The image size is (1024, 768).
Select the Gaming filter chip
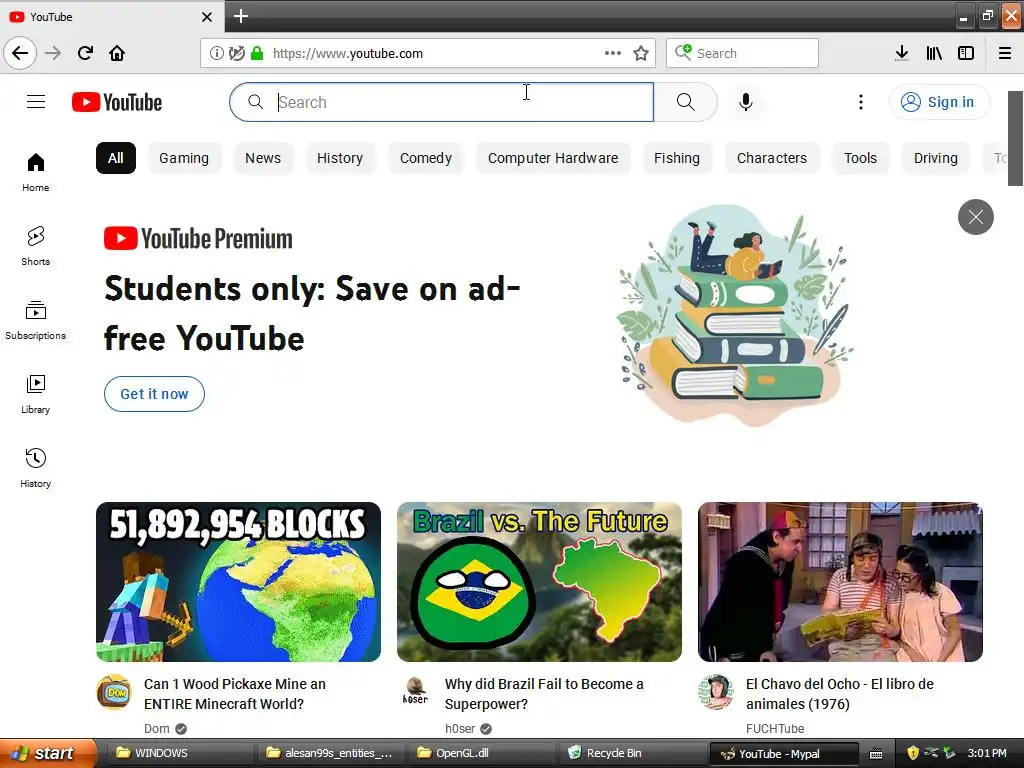tap(184, 158)
